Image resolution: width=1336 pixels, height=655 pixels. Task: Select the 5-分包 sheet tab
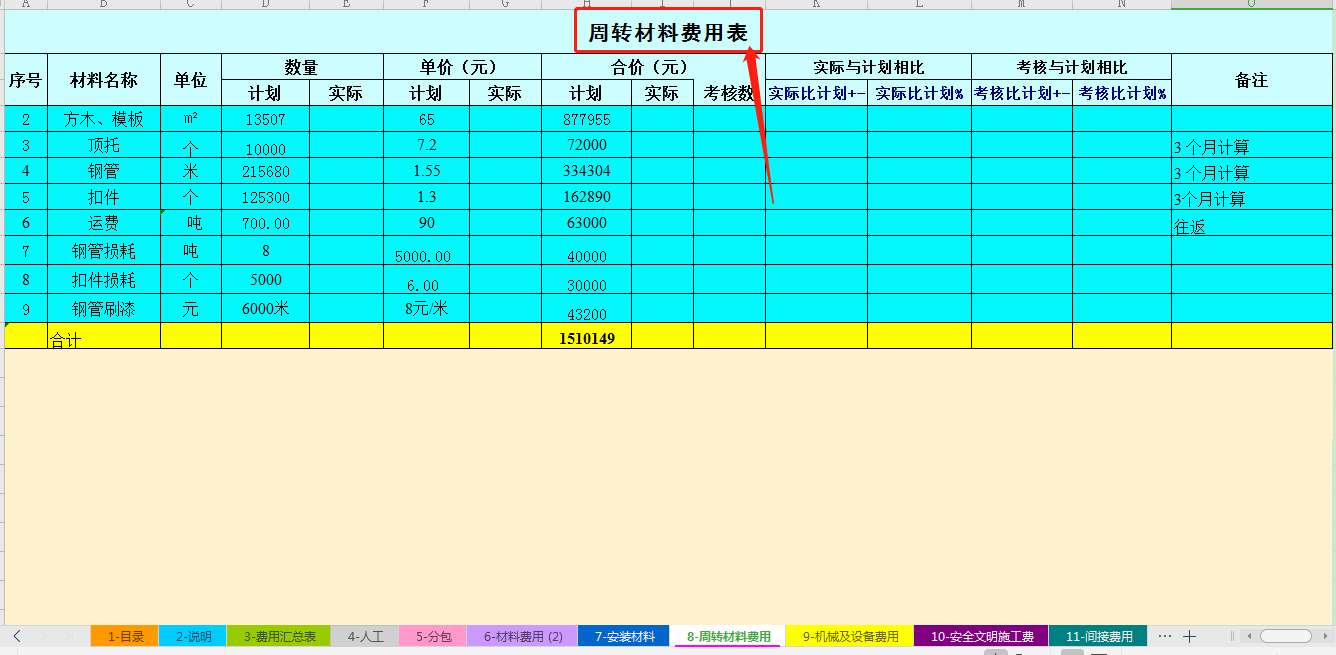[x=432, y=634]
